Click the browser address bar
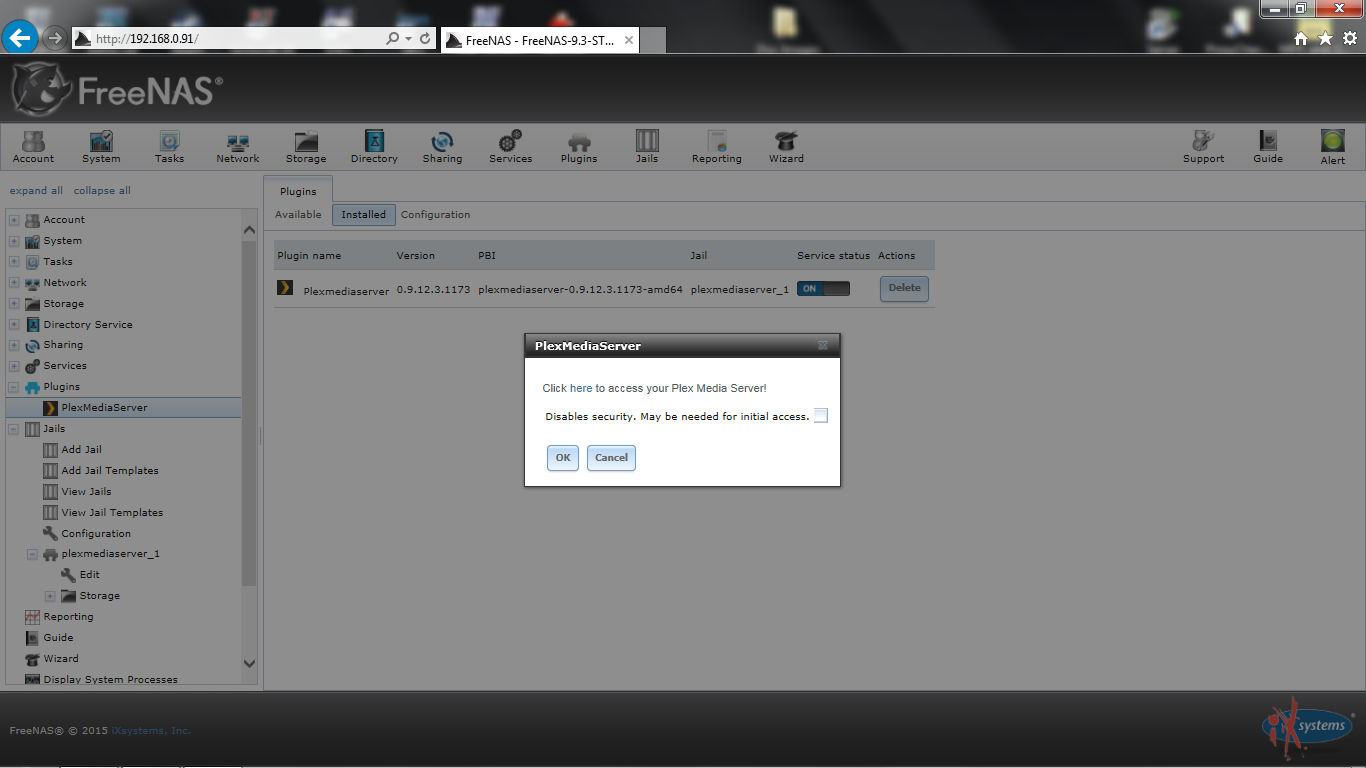This screenshot has width=1366, height=768. pos(235,39)
